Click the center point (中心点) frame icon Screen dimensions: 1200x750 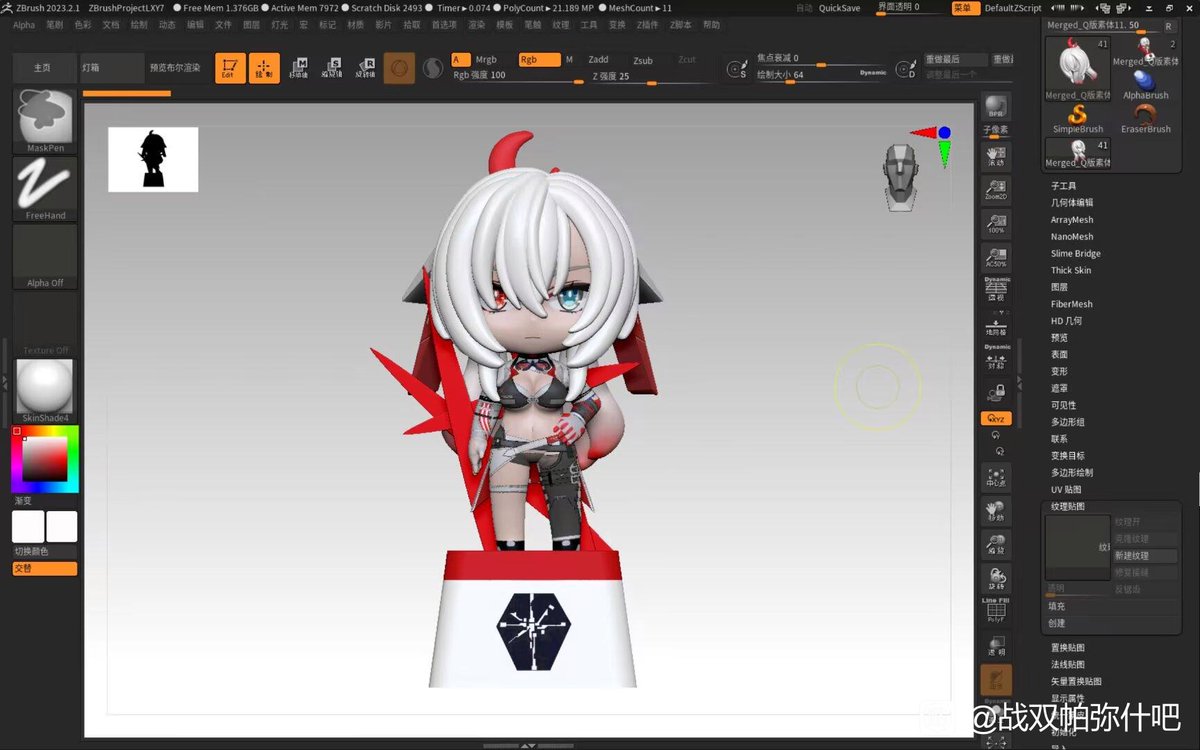pos(996,478)
